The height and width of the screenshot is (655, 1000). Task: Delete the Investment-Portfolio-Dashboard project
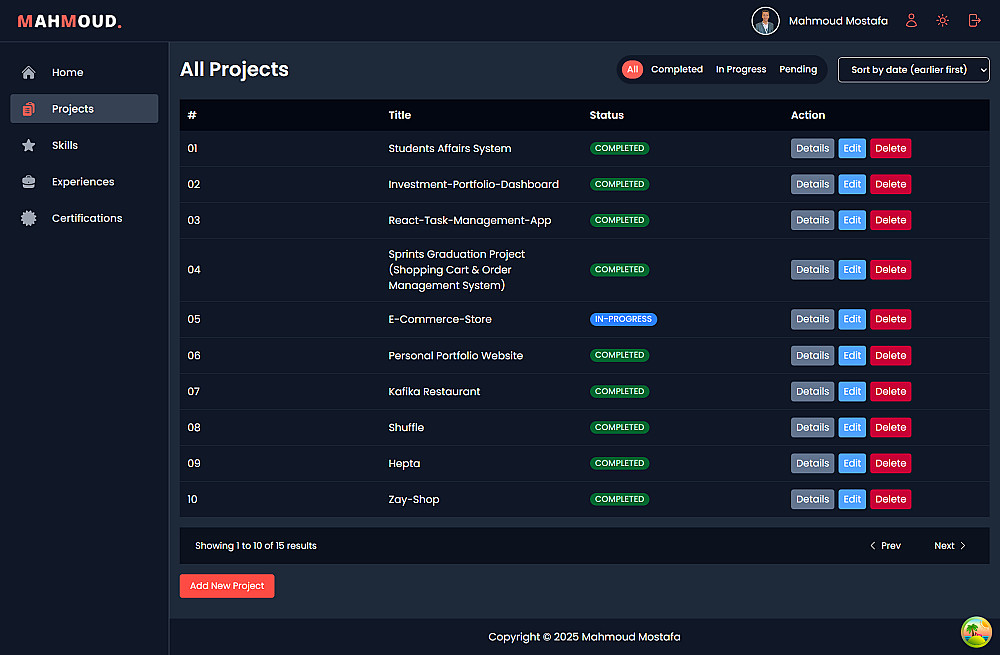[890, 184]
